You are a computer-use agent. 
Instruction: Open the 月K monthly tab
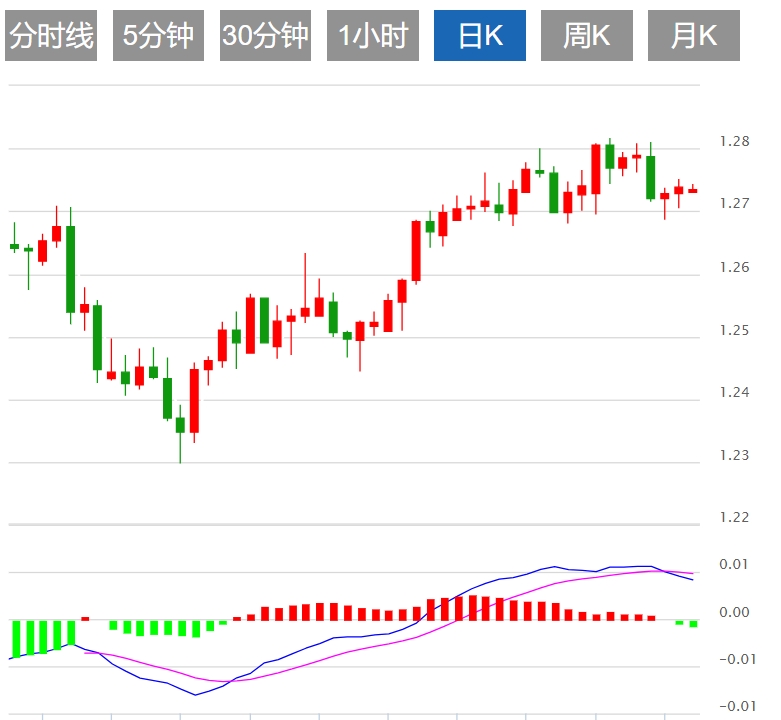point(694,37)
